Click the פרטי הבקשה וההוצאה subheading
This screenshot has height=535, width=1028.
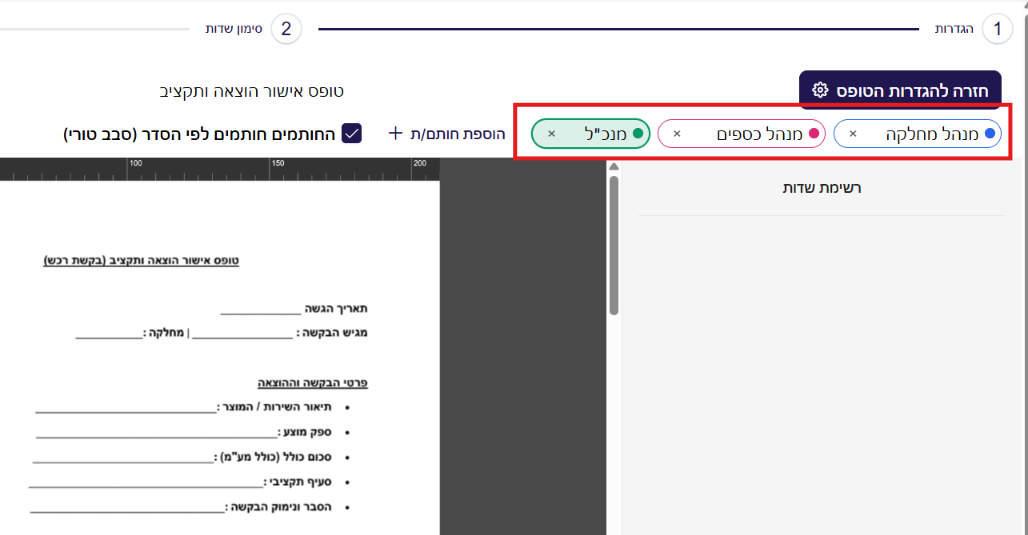[x=313, y=383]
